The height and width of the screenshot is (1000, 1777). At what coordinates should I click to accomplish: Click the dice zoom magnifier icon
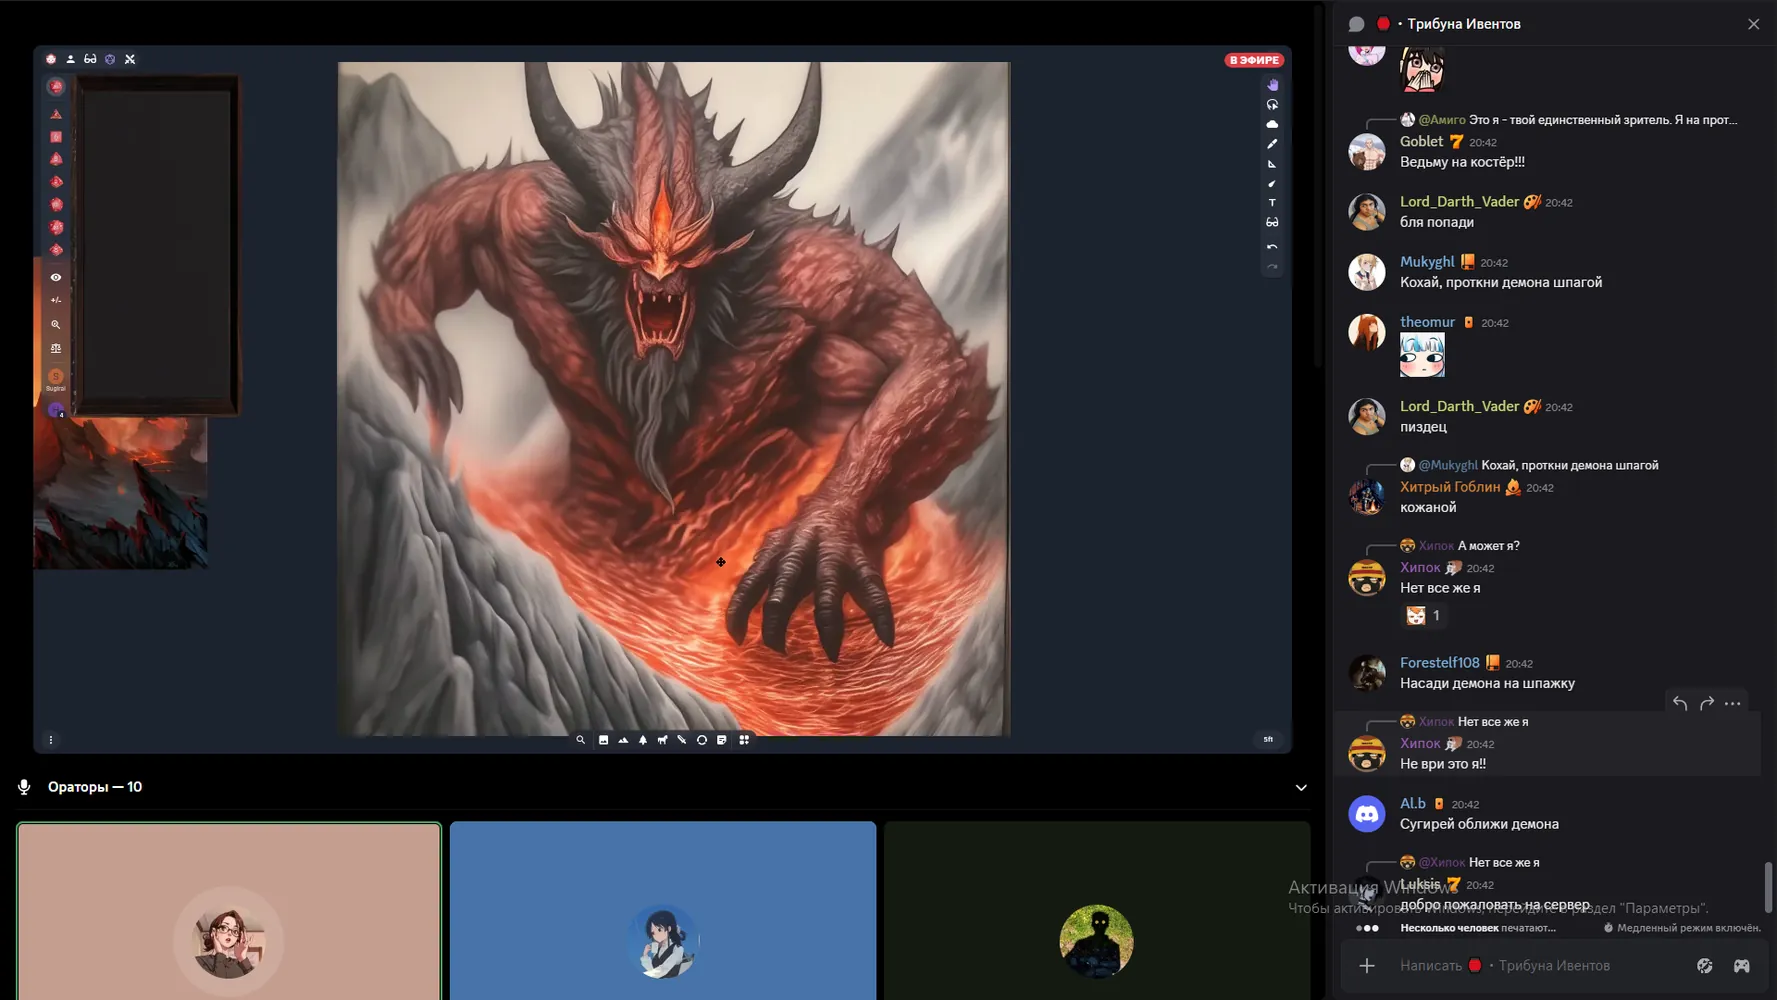(56, 325)
